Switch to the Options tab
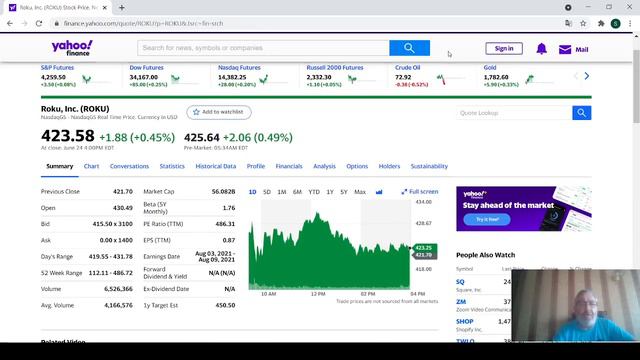640x360 pixels. [357, 166]
